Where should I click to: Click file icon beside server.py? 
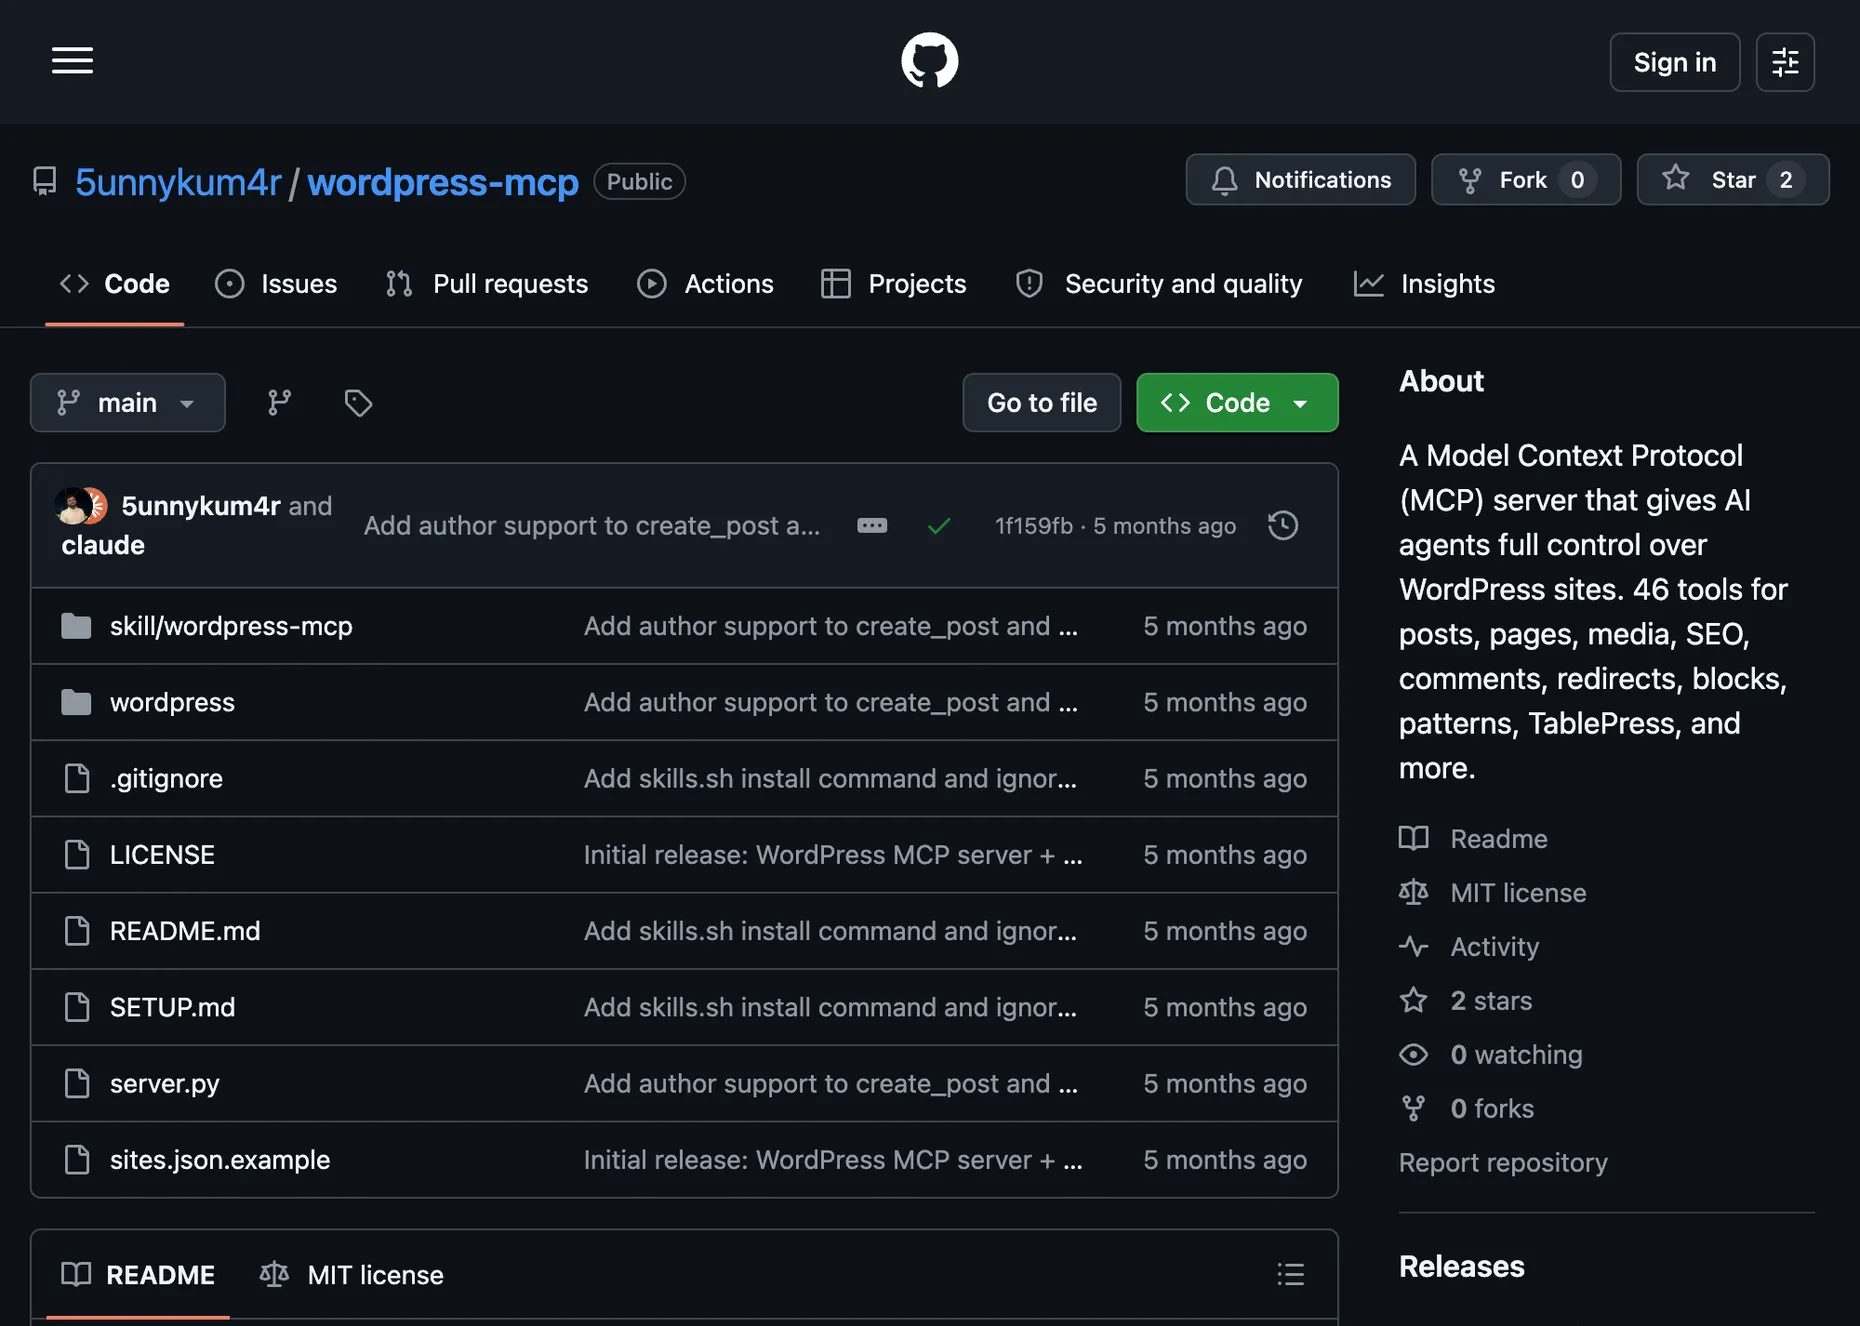point(77,1084)
